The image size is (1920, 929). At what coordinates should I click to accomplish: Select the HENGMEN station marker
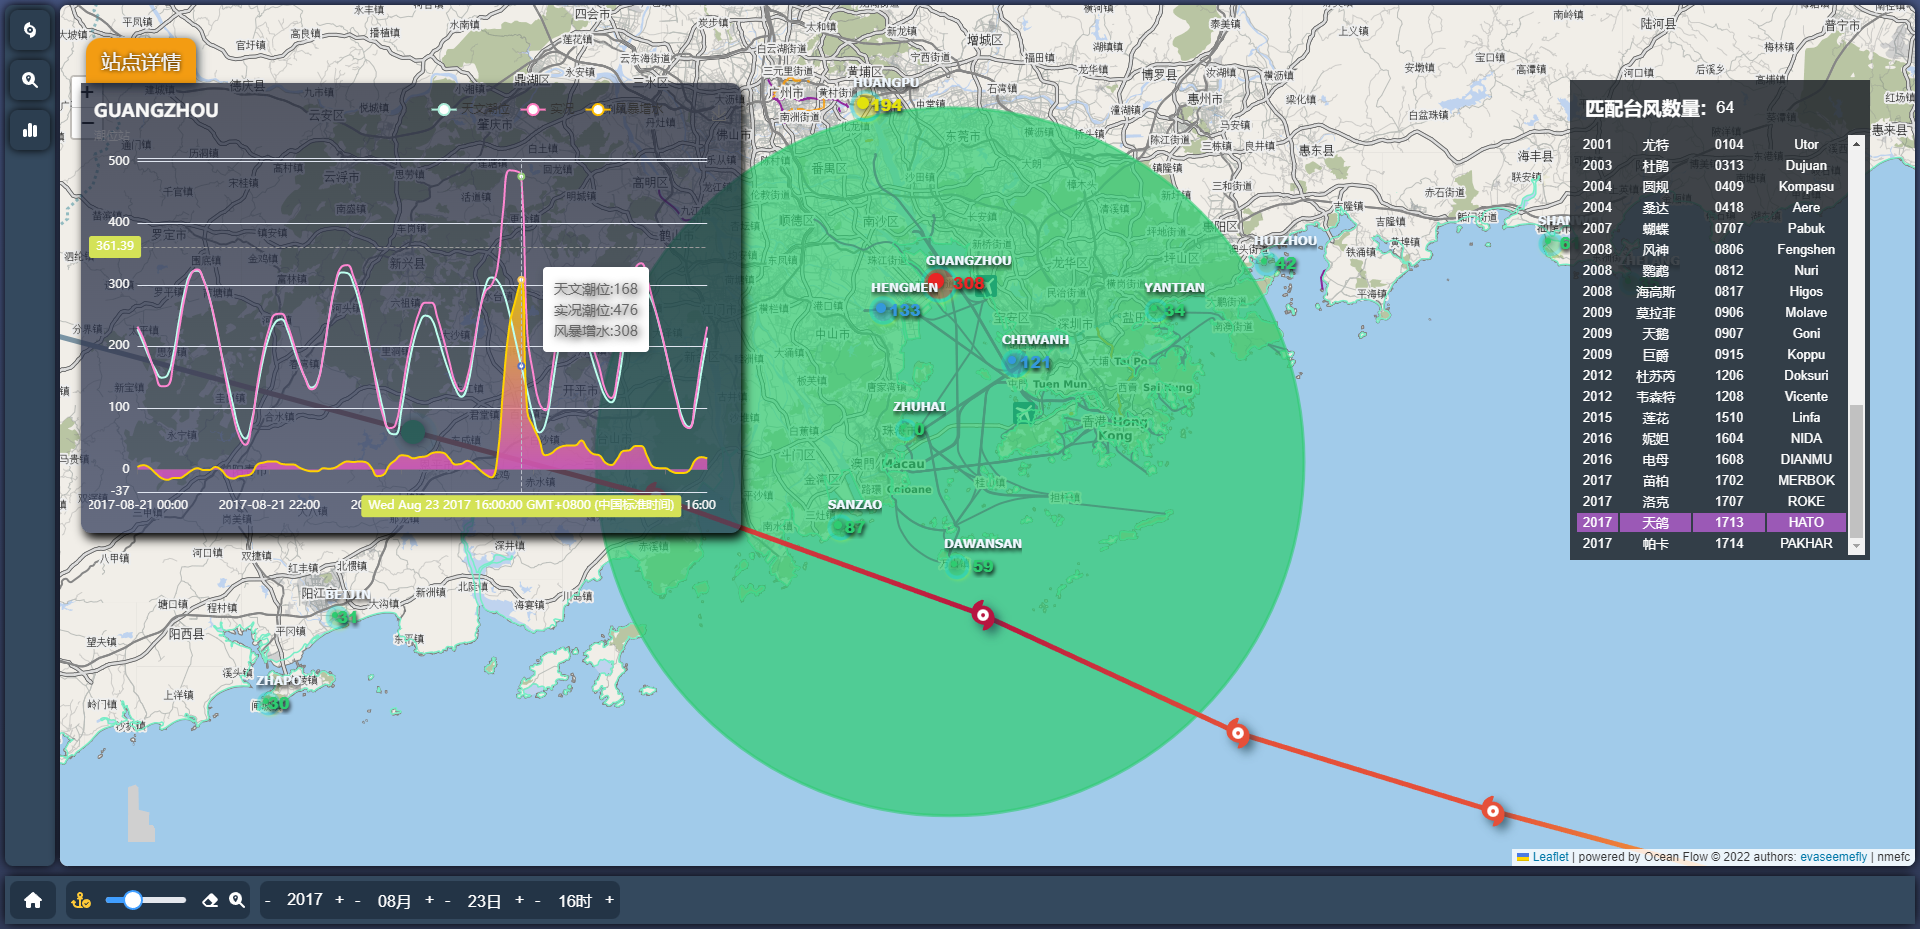(881, 309)
